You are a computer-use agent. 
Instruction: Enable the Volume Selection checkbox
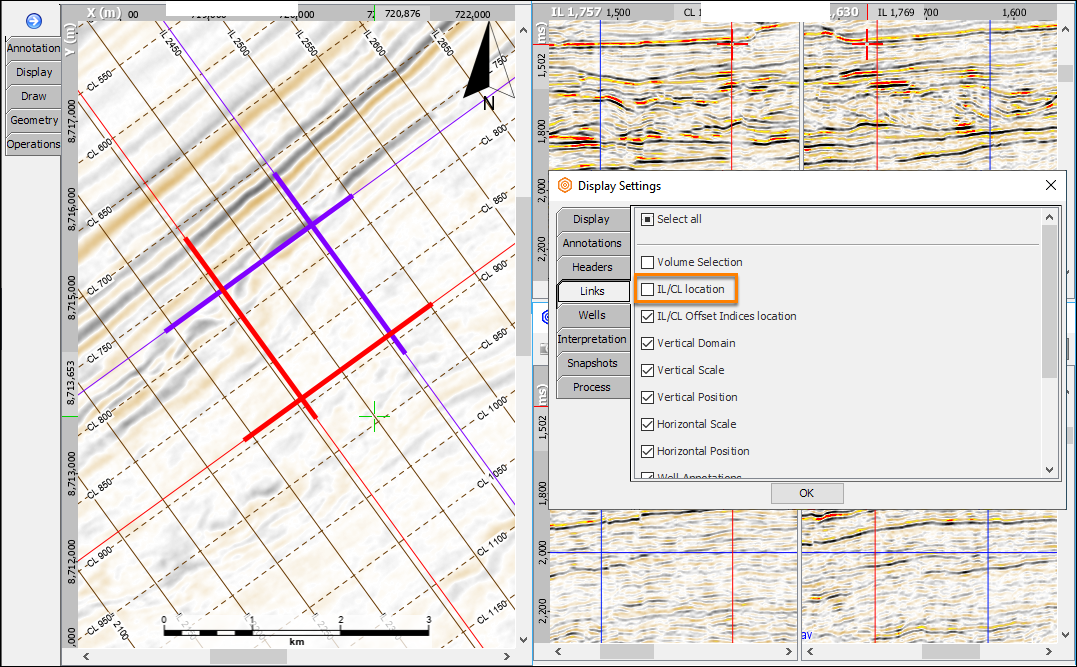pos(647,262)
